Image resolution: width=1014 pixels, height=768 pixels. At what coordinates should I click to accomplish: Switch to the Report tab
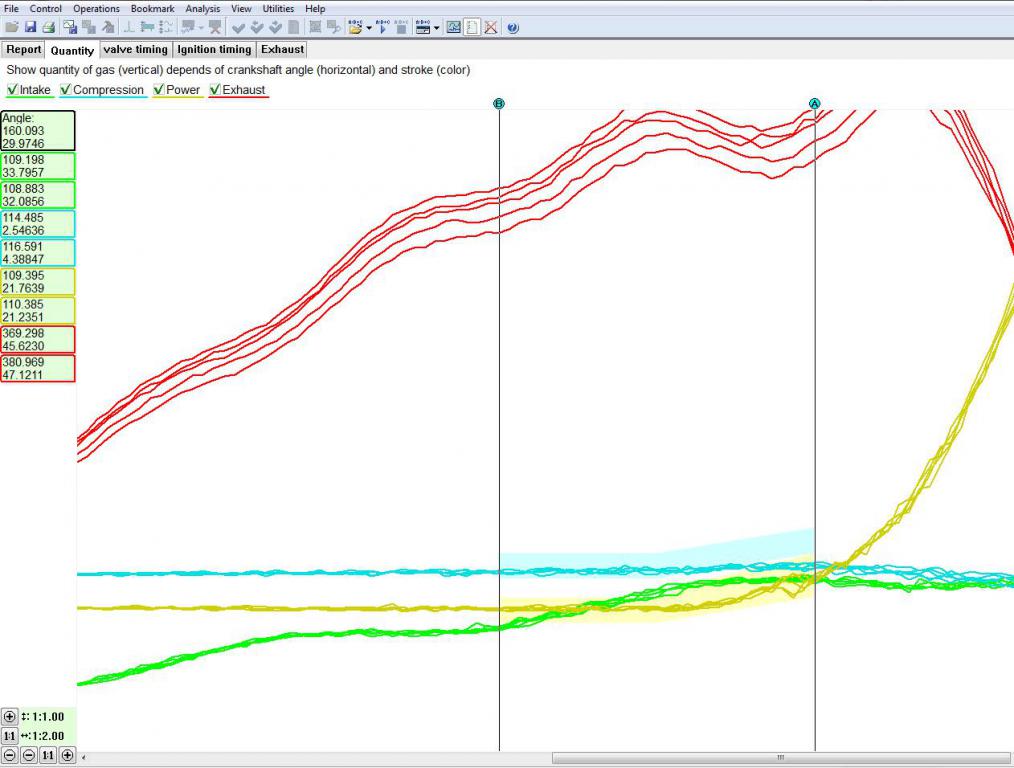[23, 50]
